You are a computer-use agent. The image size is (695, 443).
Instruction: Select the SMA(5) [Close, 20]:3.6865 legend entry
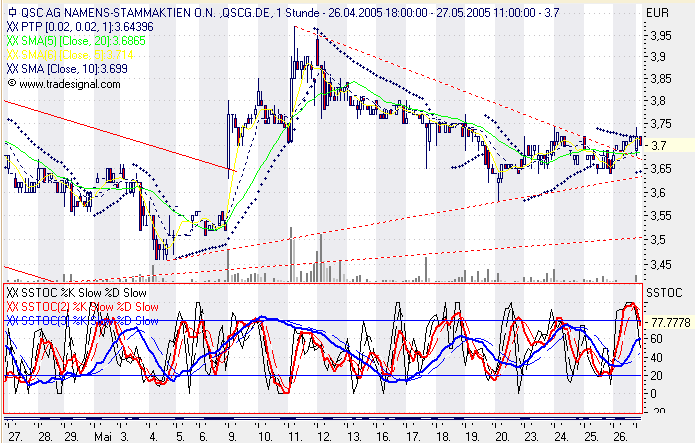(x=83, y=41)
